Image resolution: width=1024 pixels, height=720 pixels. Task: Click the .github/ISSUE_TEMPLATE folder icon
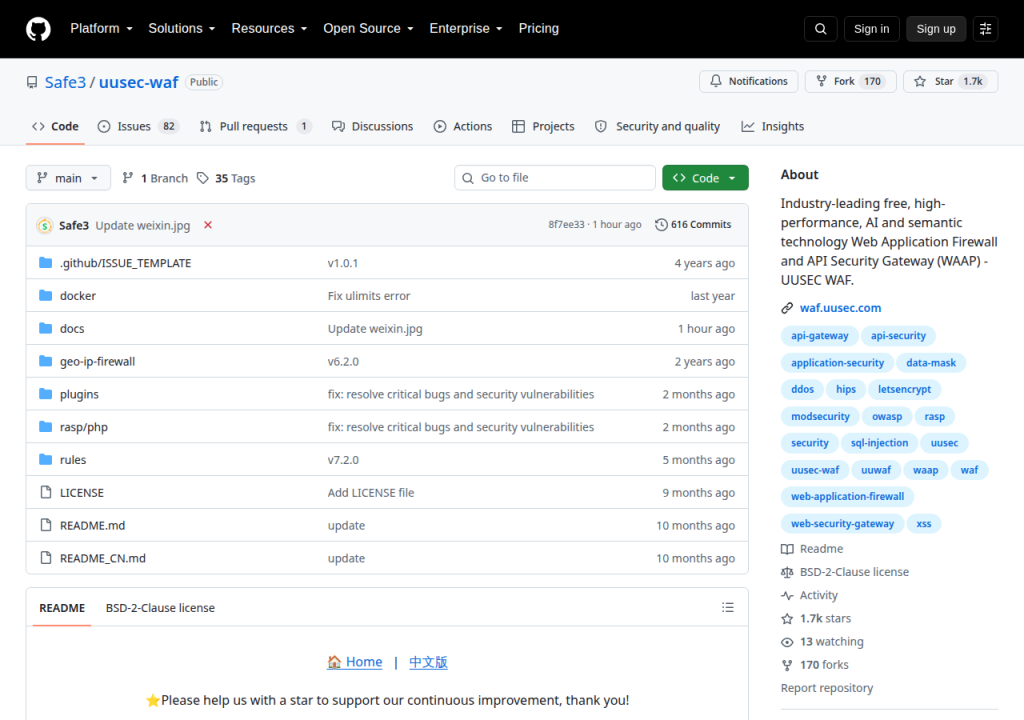(x=45, y=263)
